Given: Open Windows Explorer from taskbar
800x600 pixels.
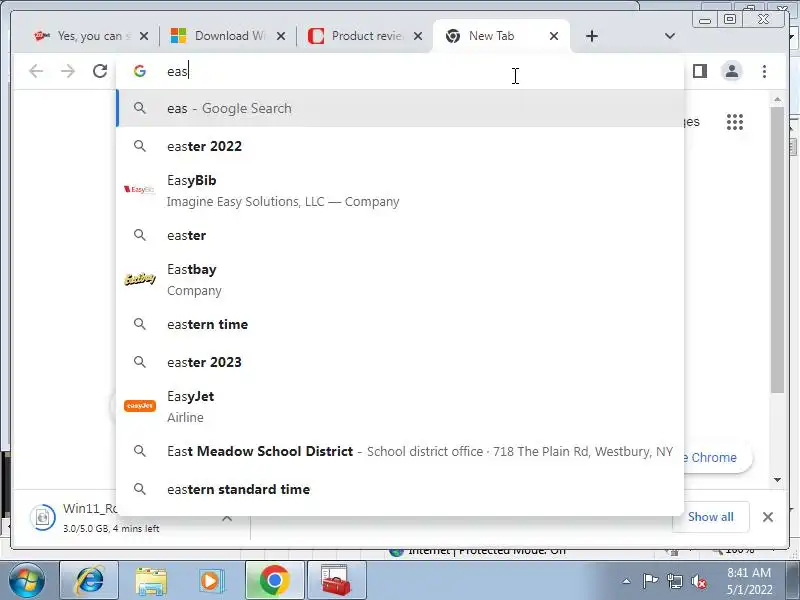Looking at the screenshot, I should point(151,580).
